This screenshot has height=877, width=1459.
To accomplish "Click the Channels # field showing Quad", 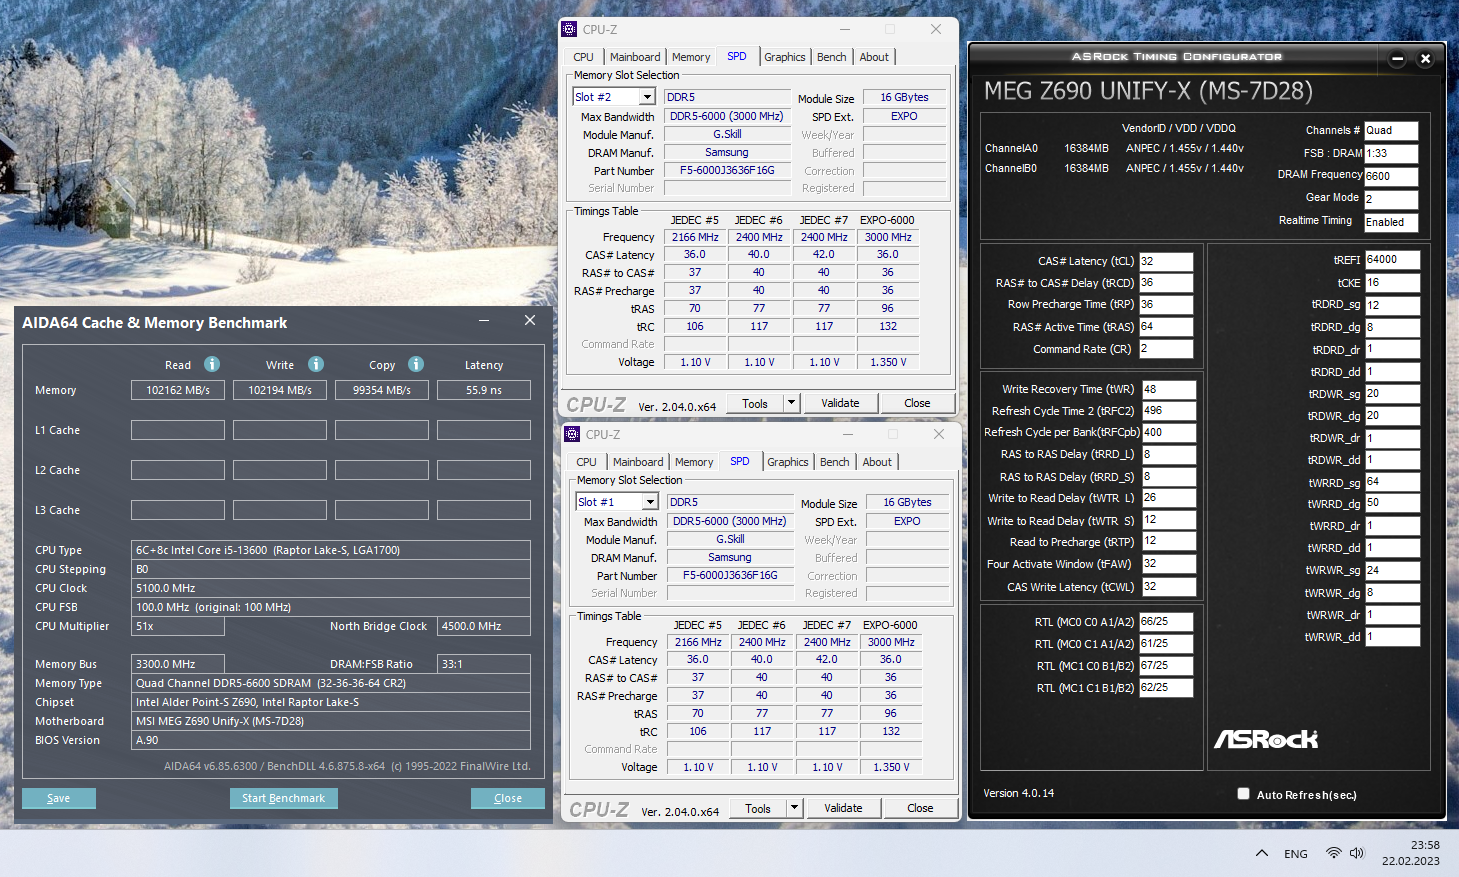I will (1391, 130).
